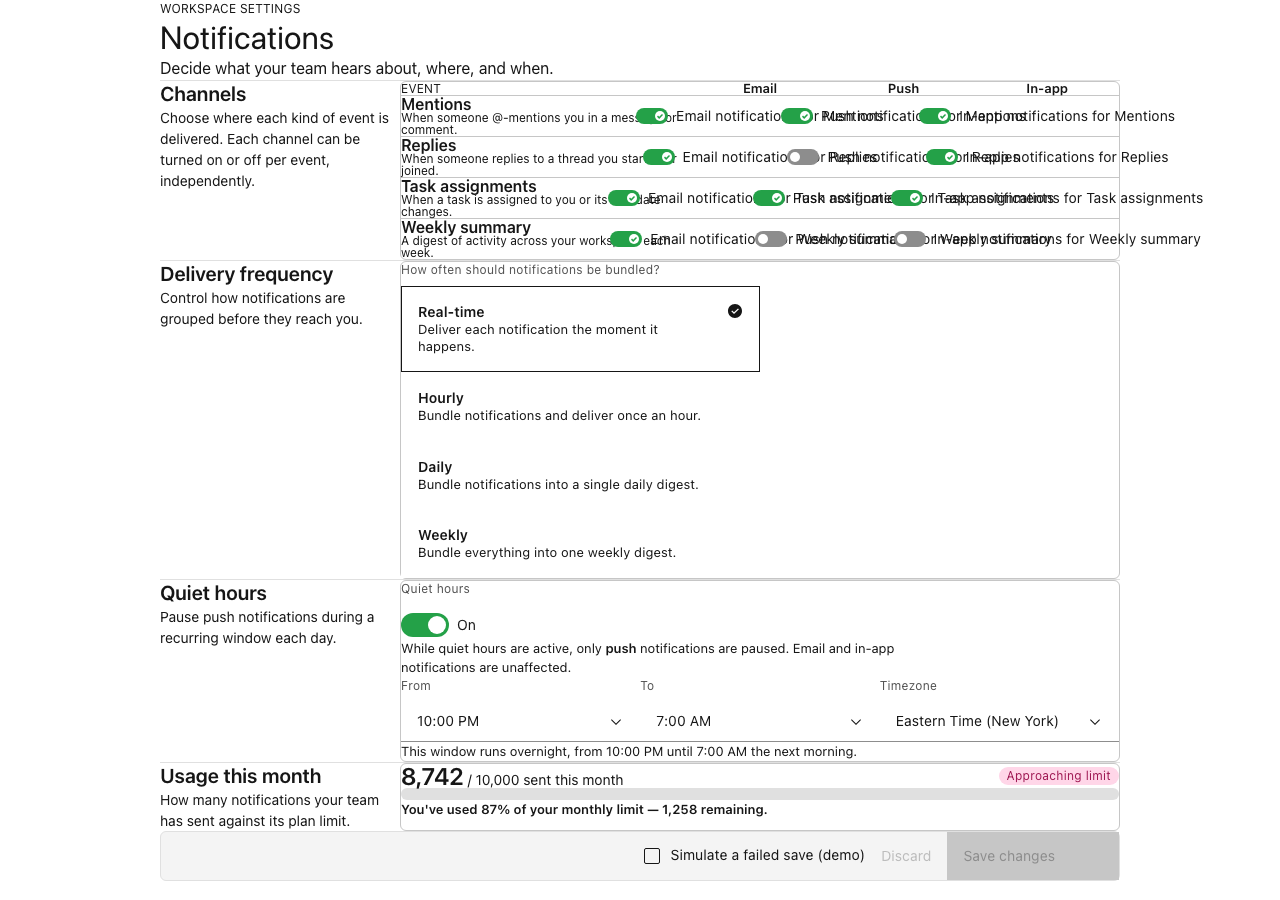The height and width of the screenshot is (900, 1280).
Task: Click the In-app column header
Action: pyautogui.click(x=1047, y=89)
